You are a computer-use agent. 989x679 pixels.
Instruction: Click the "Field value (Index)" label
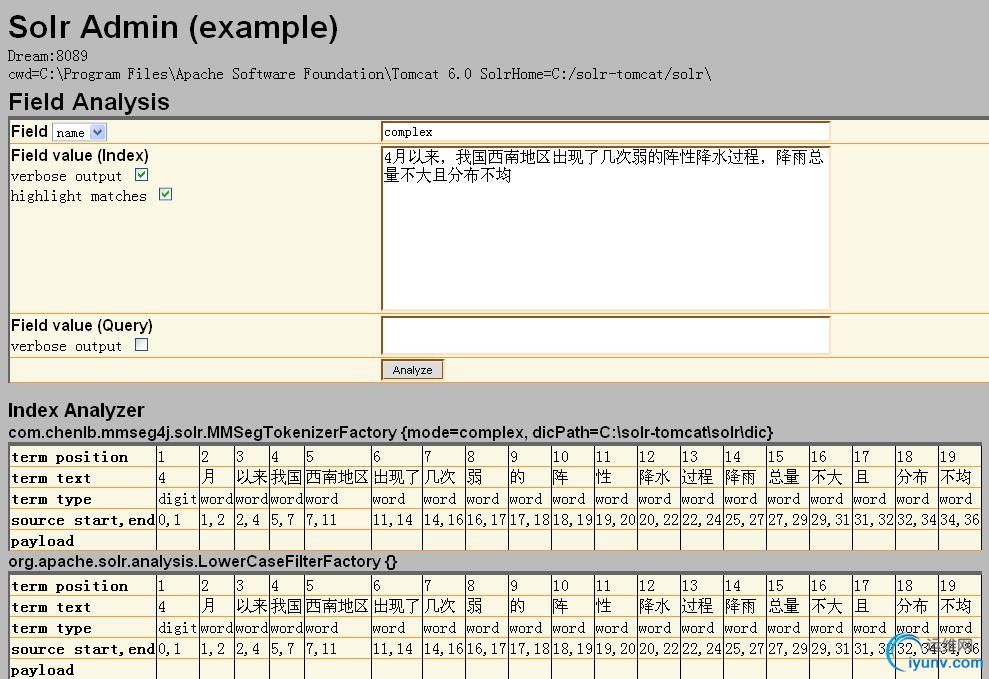coord(79,155)
